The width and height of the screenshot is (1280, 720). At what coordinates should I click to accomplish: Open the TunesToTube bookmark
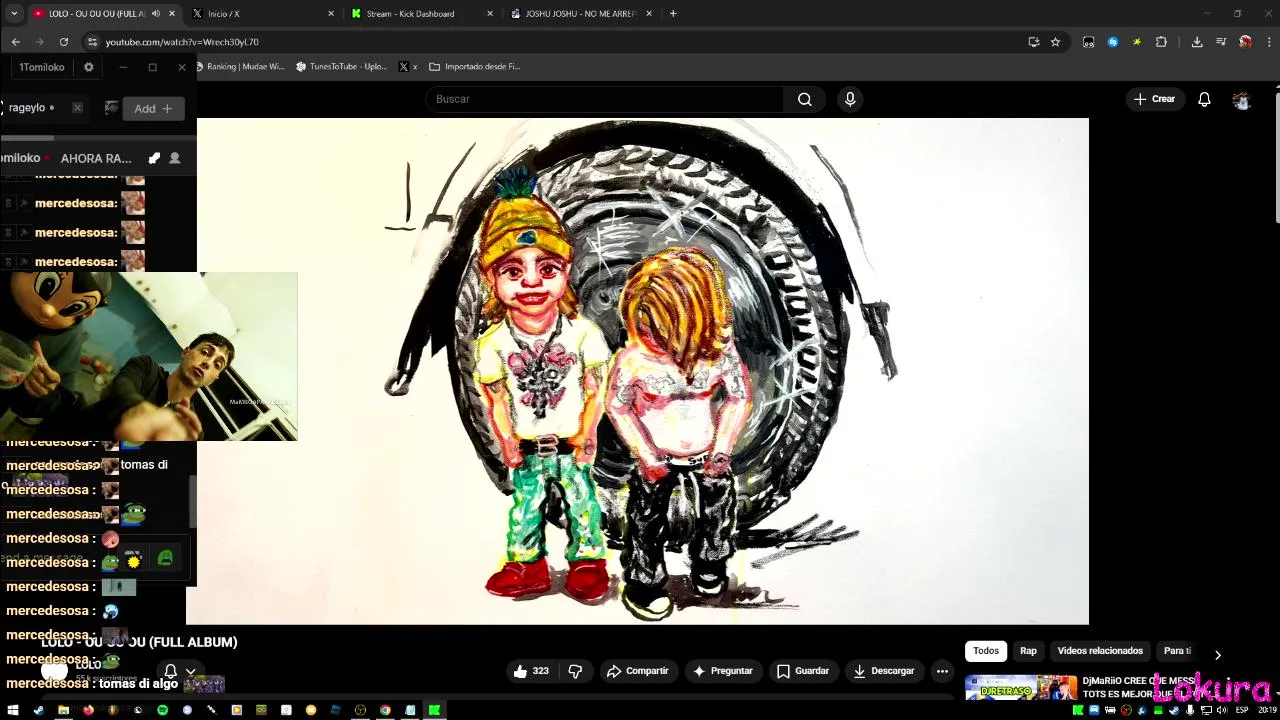click(x=342, y=67)
